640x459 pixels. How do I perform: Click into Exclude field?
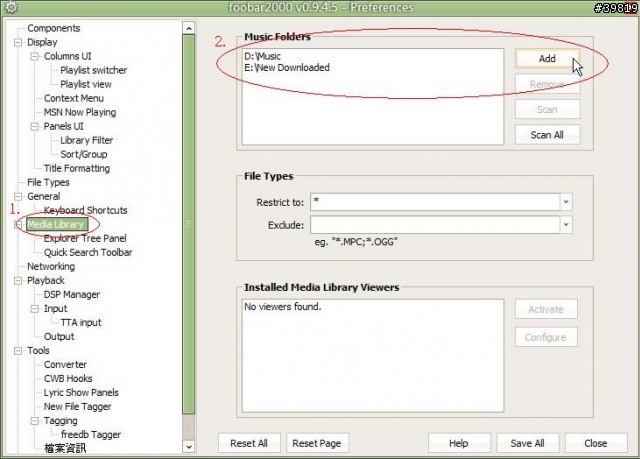(x=435, y=225)
